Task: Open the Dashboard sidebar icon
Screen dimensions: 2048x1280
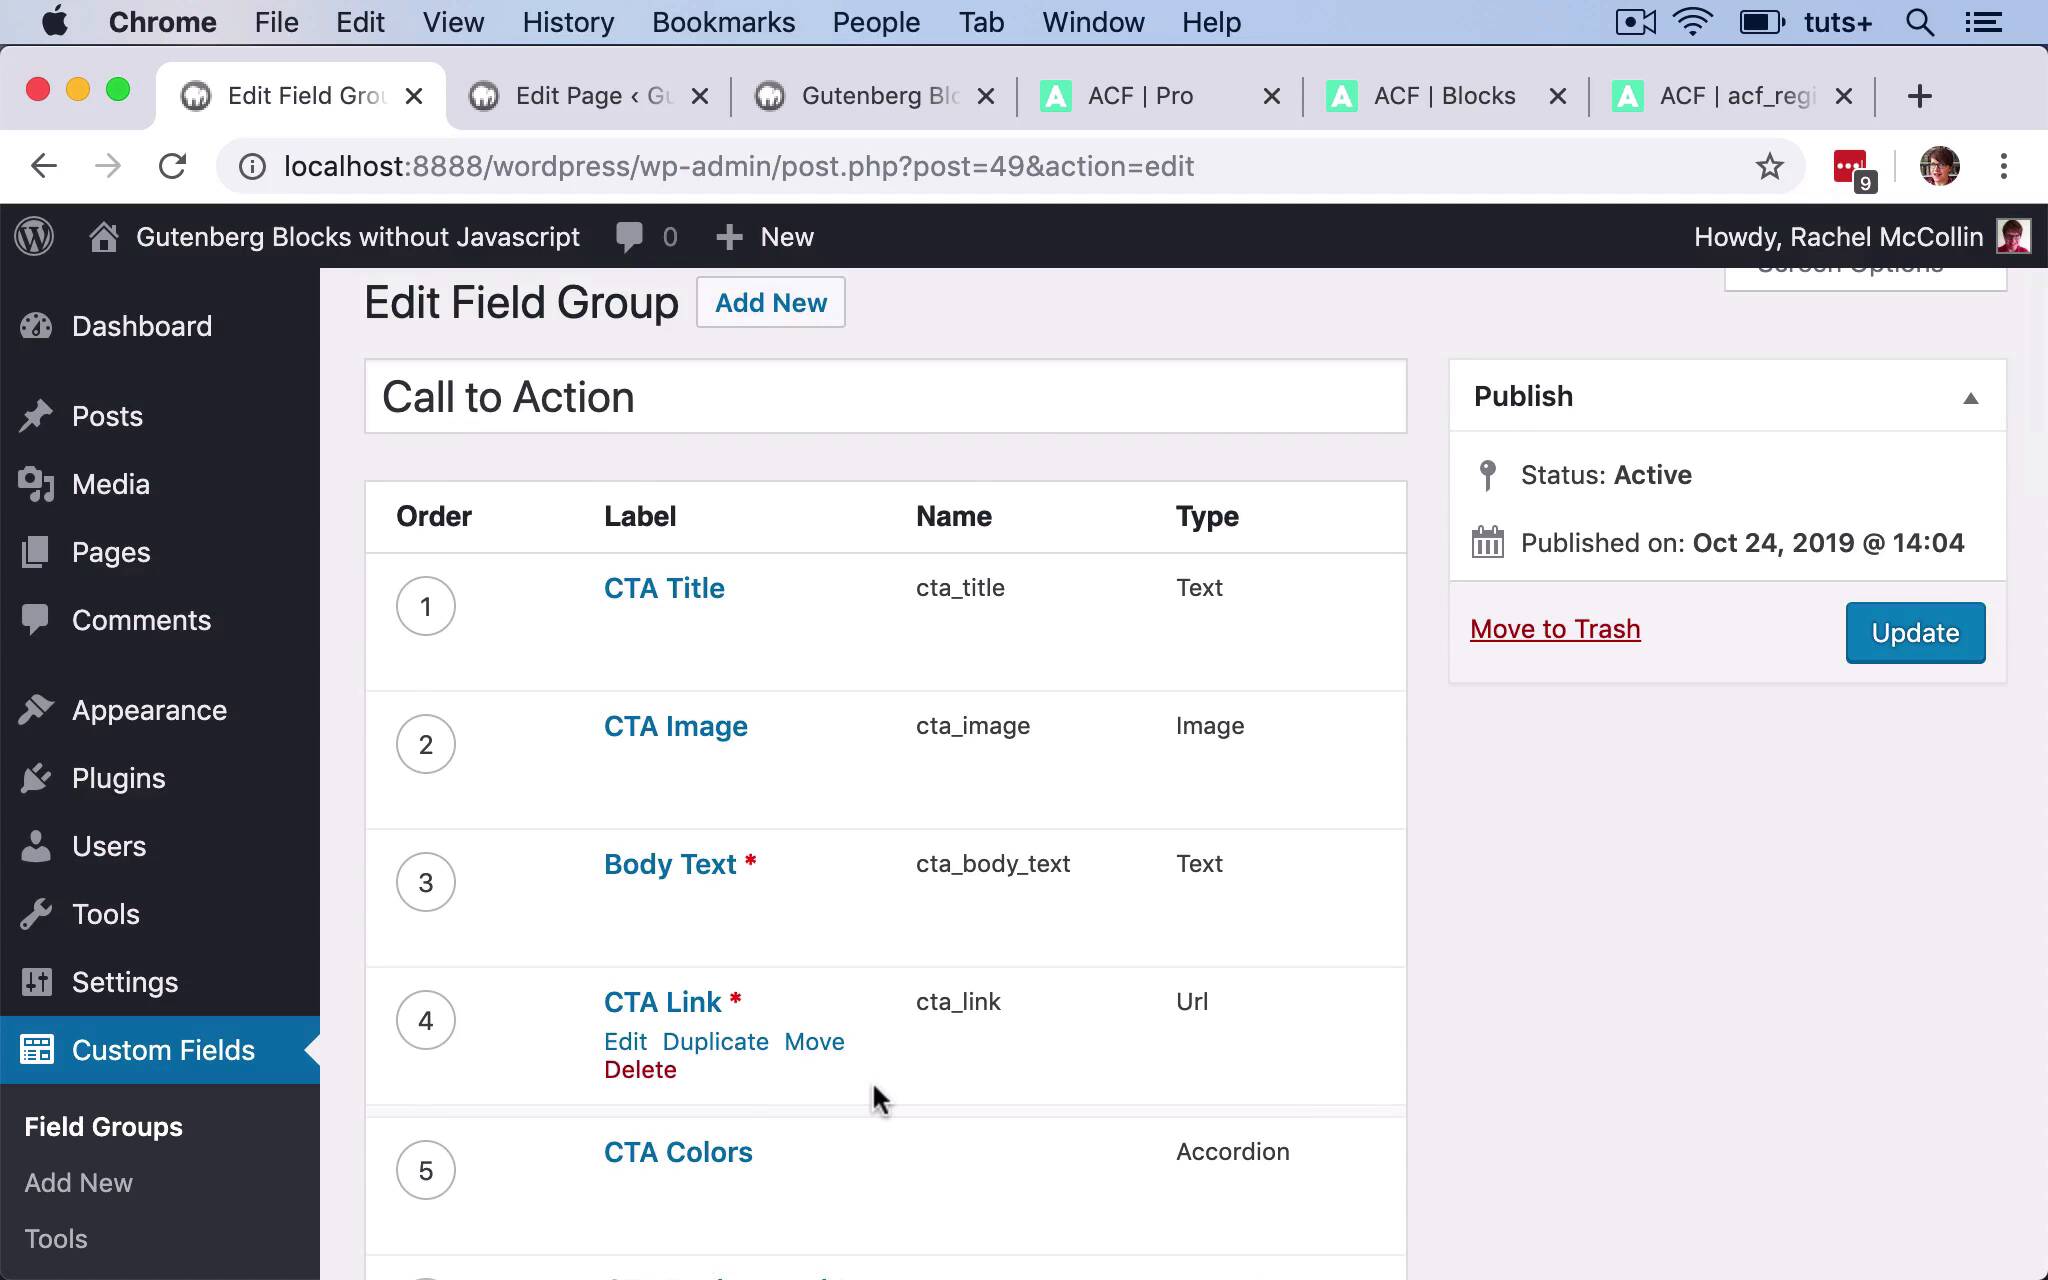Action: [36, 326]
